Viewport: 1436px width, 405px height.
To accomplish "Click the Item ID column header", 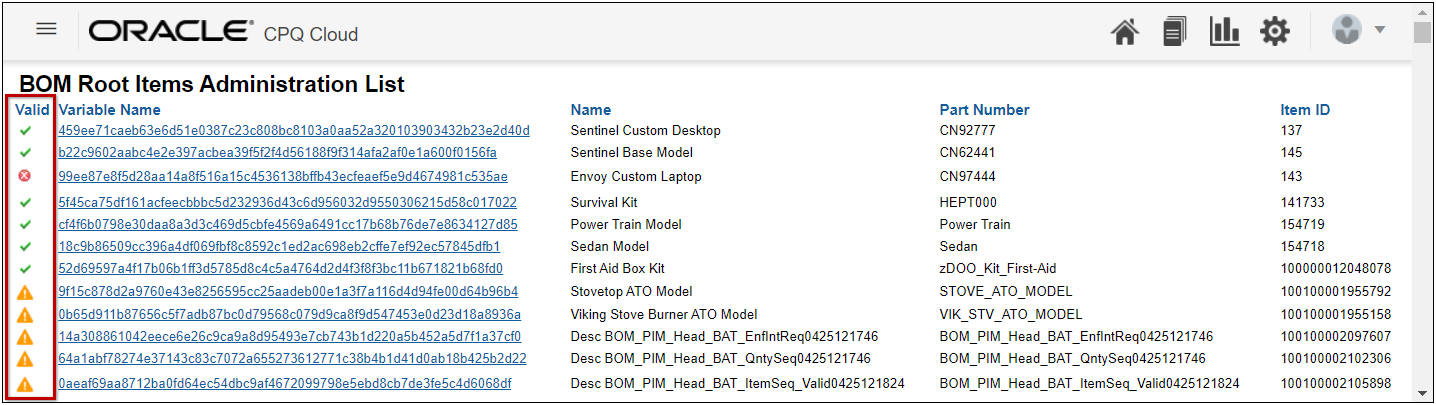I will tap(1305, 110).
